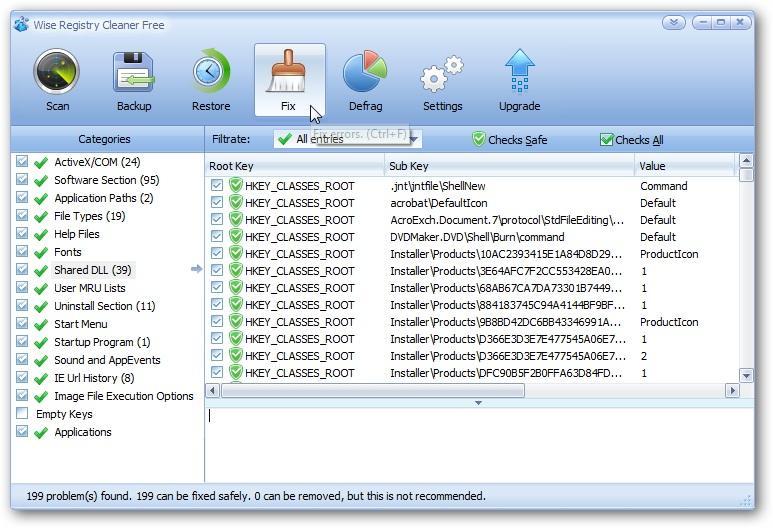Uncheck the ActiveX/COM (24) category checkbox
The width and height of the screenshot is (773, 528).
[22, 161]
